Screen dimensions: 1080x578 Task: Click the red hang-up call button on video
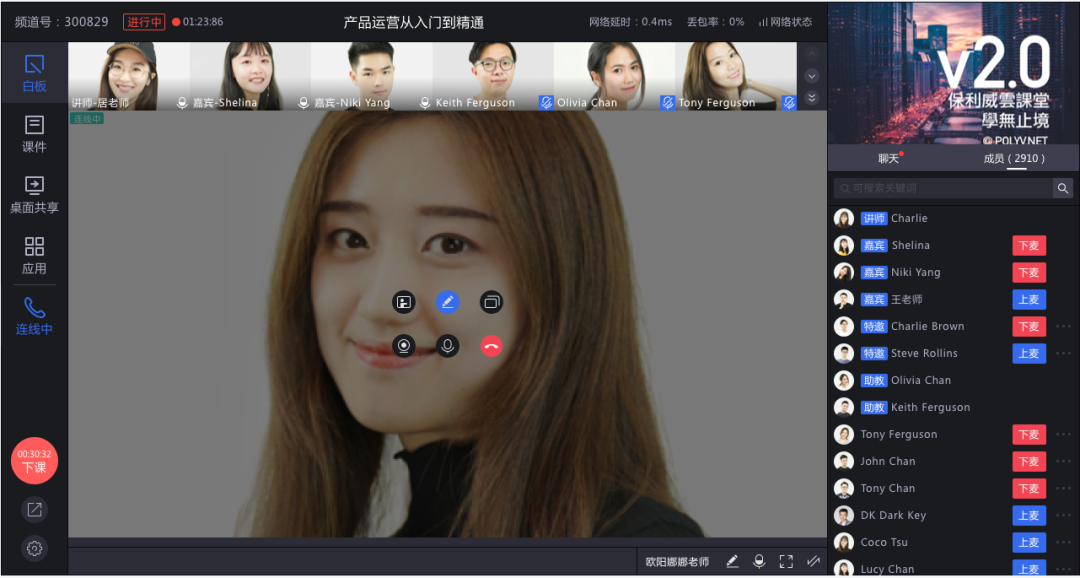(x=491, y=346)
